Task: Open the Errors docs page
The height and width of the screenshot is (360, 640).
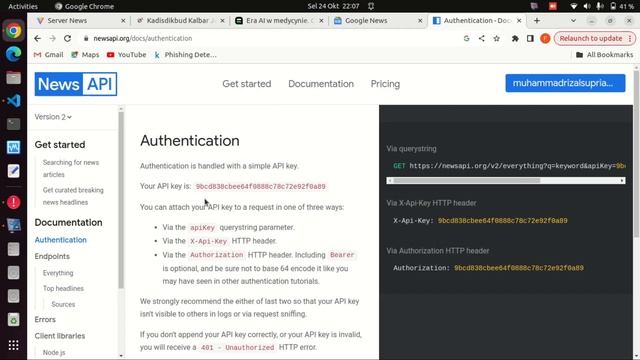Action: 45,320
